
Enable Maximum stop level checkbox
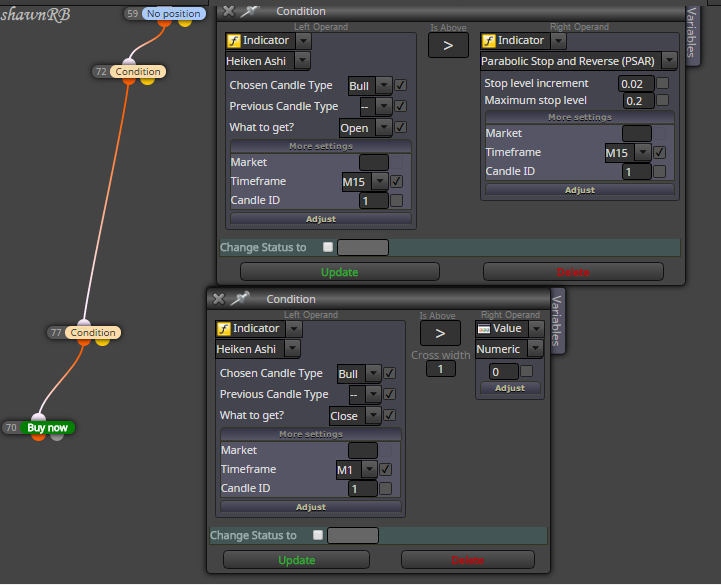pos(663,100)
